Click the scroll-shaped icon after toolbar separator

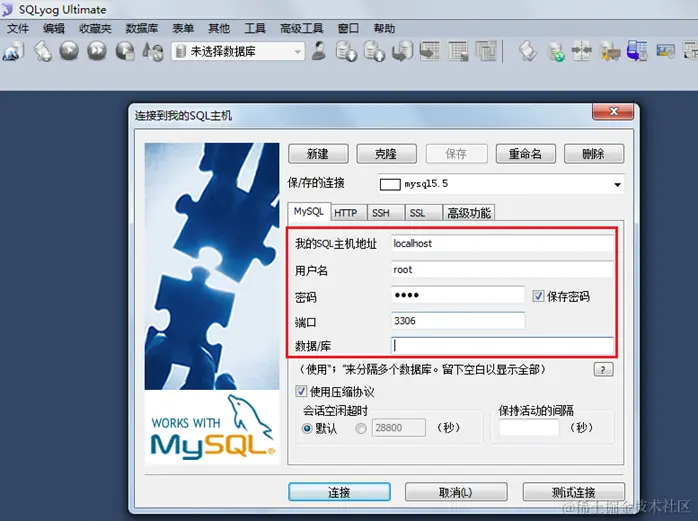[528, 51]
